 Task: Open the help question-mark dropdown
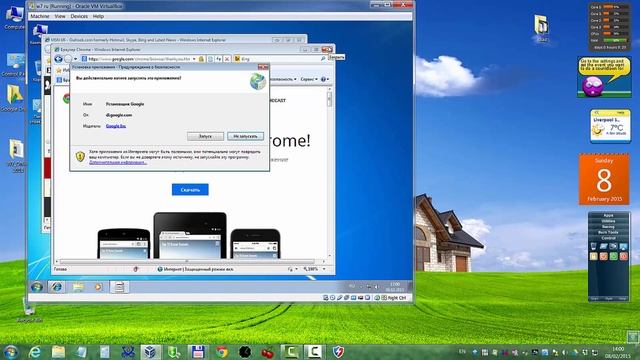[325, 79]
